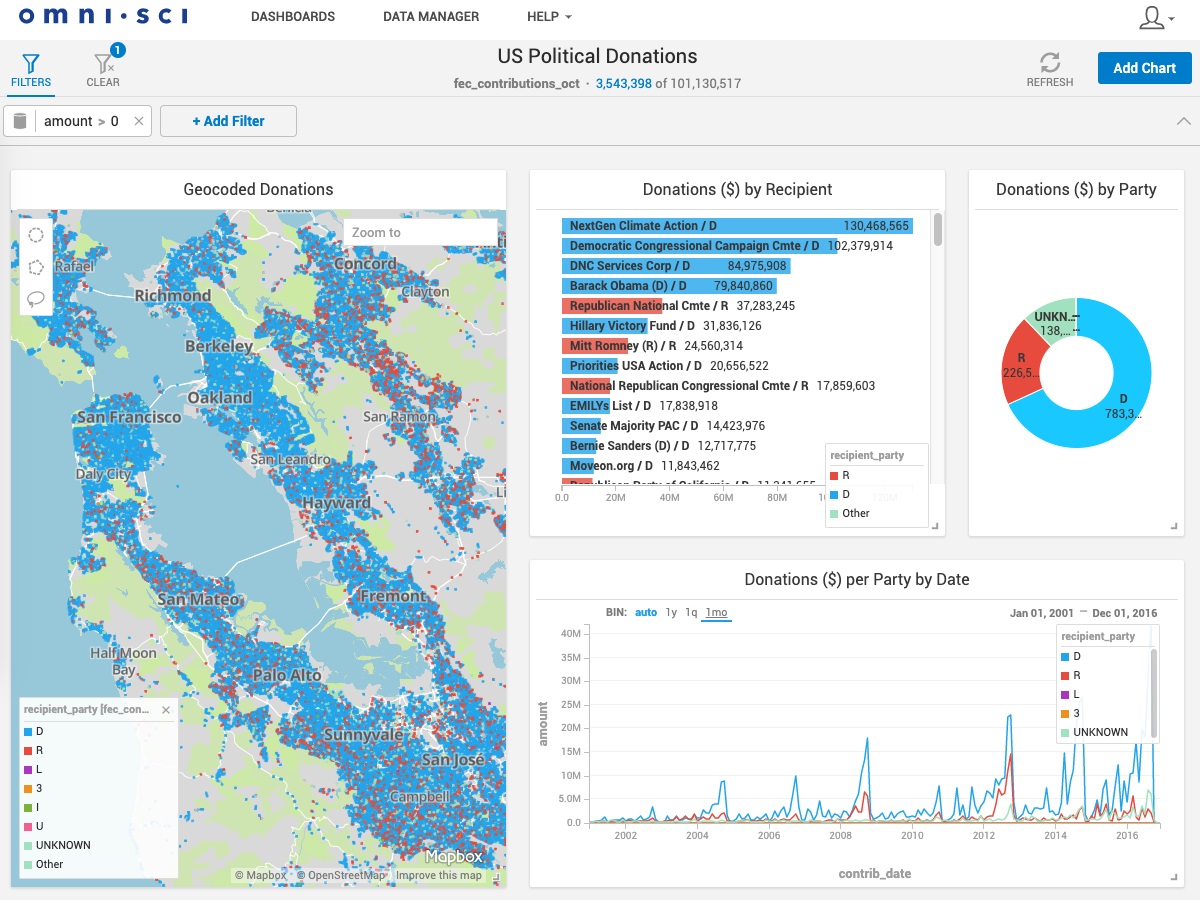Select the Bernie Sanders (D) bar
The width and height of the screenshot is (1200, 900).
(579, 446)
